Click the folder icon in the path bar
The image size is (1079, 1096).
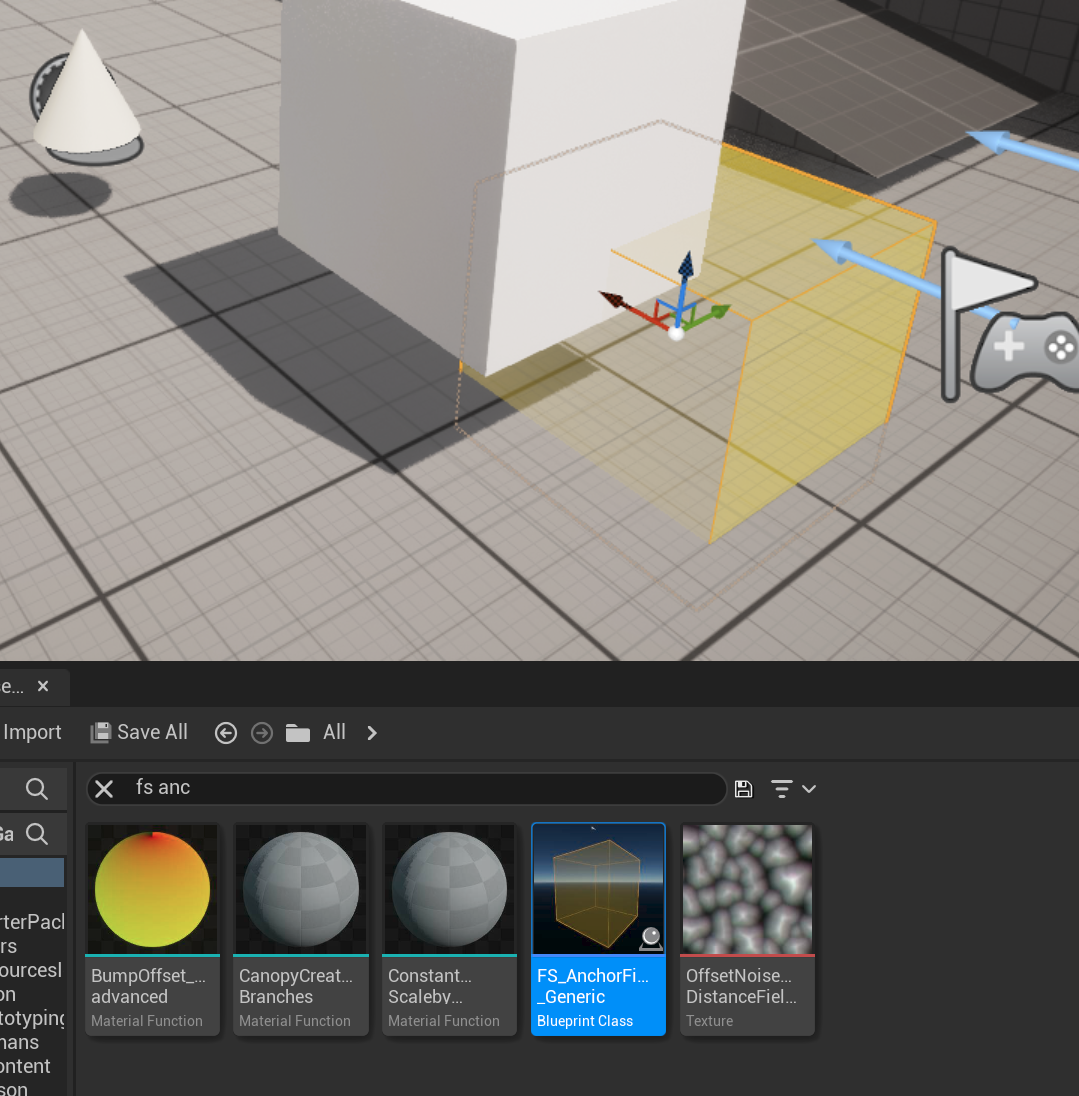tap(297, 733)
